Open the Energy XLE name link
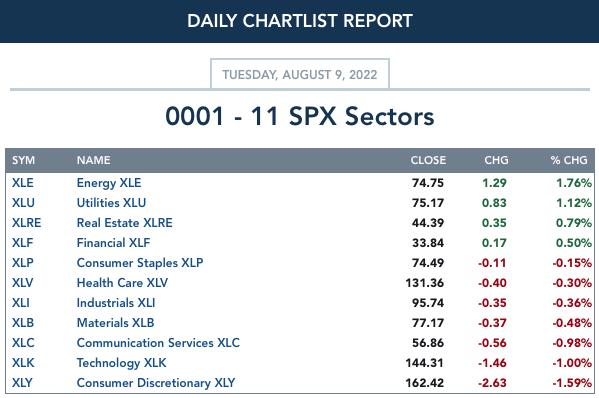Screen dimensions: 599x398 (x=109, y=183)
